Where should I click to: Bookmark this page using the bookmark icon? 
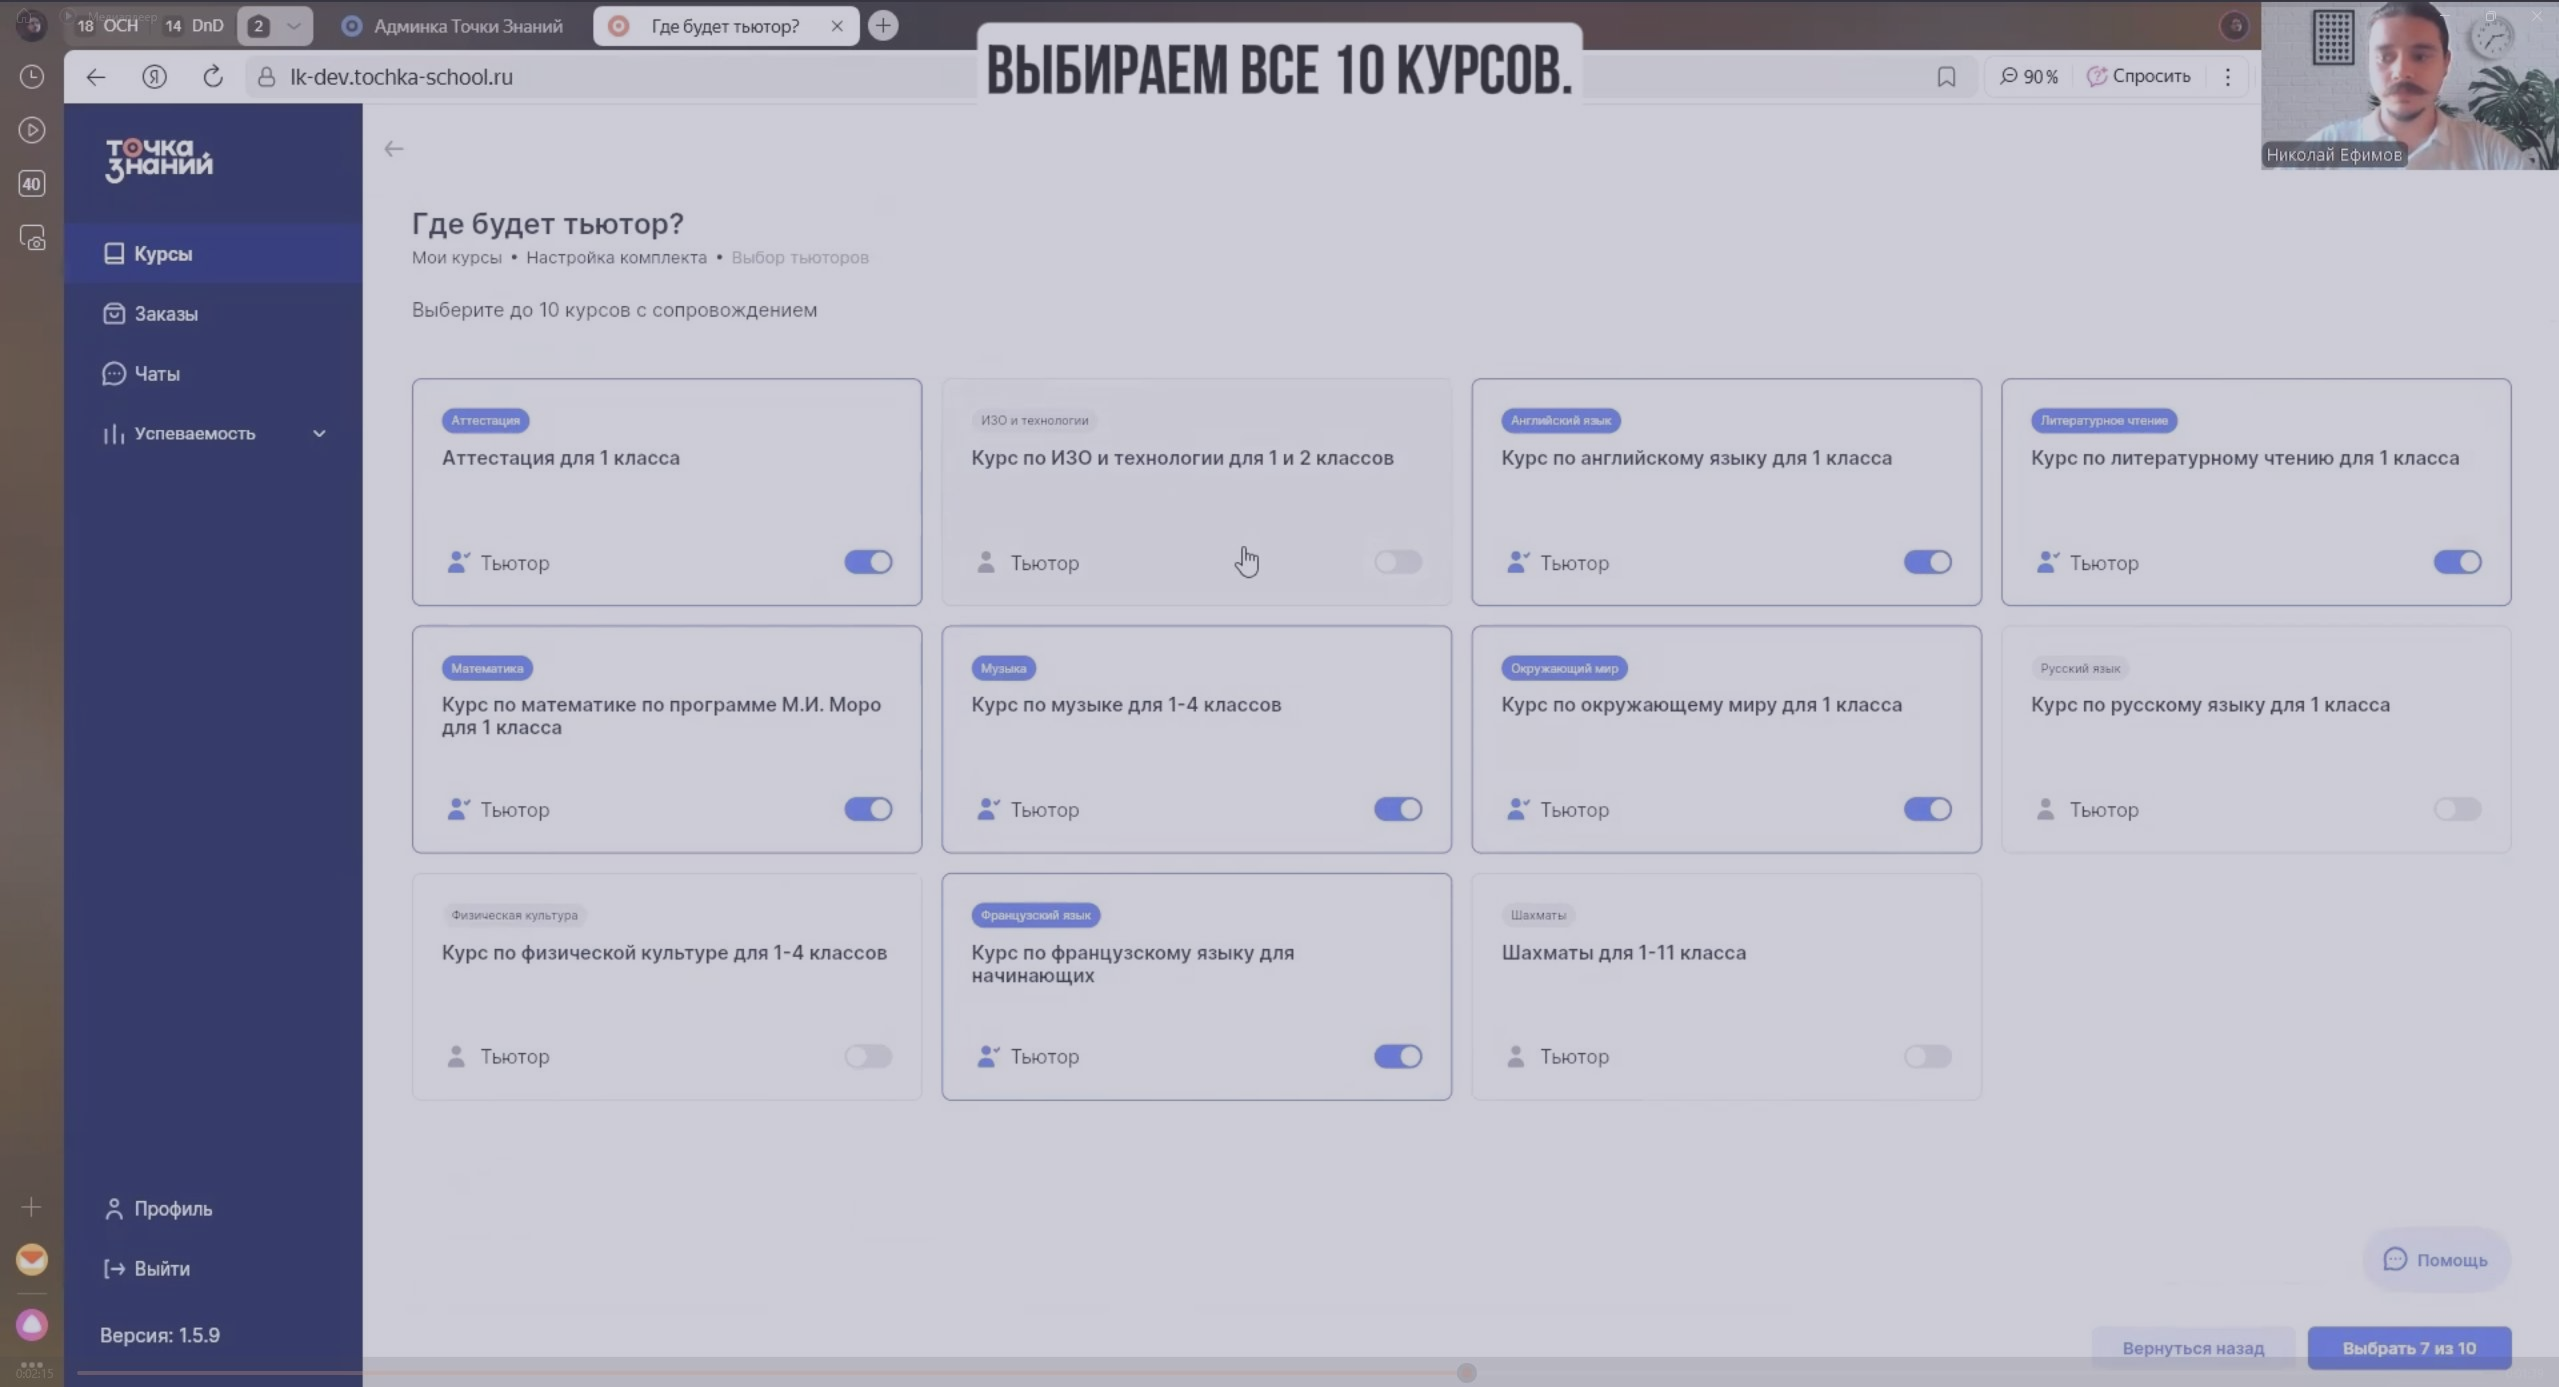[1945, 76]
